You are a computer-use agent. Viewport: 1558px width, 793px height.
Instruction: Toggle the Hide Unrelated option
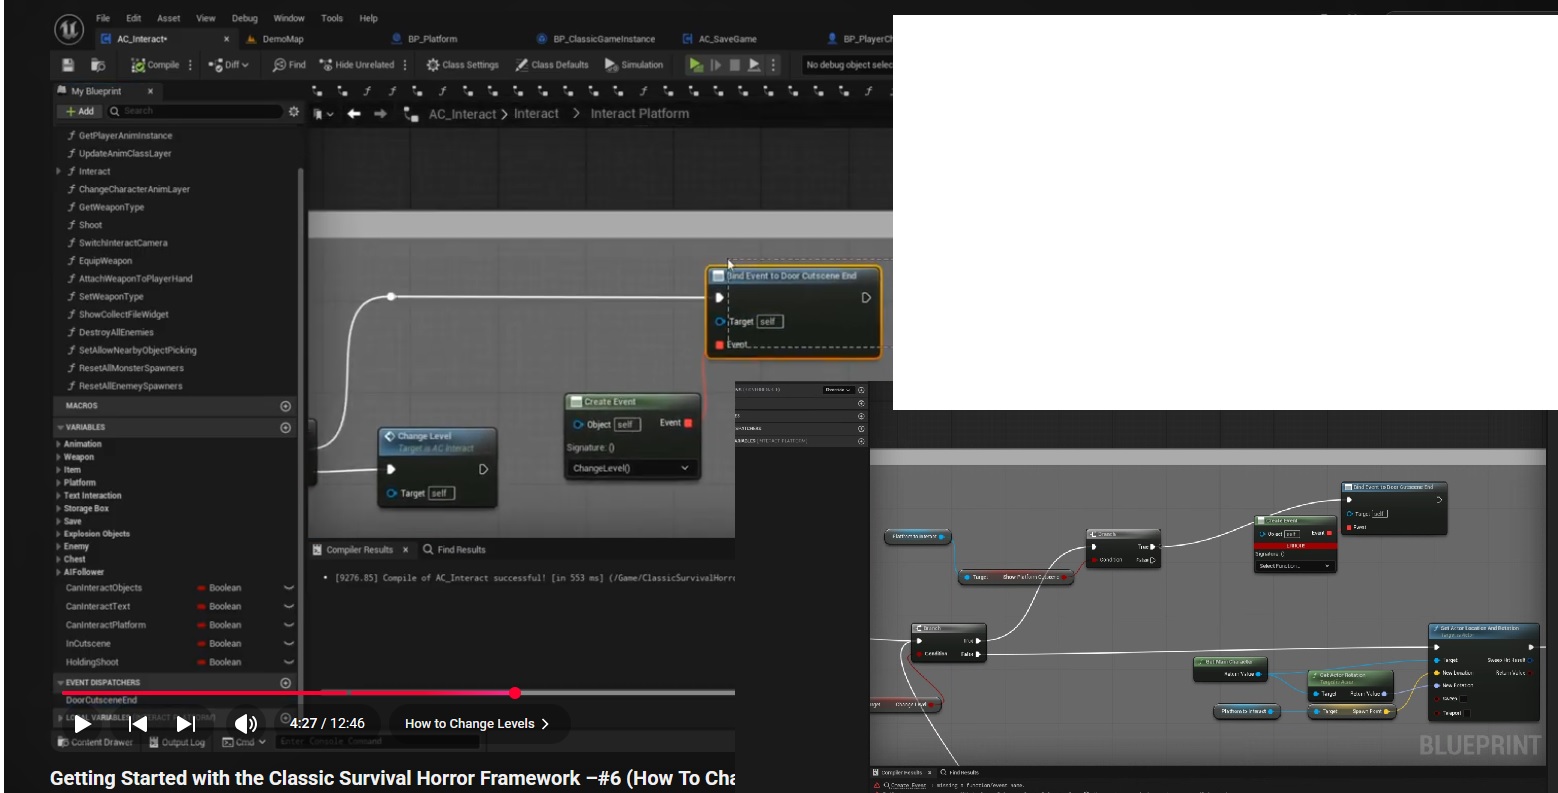tap(357, 65)
